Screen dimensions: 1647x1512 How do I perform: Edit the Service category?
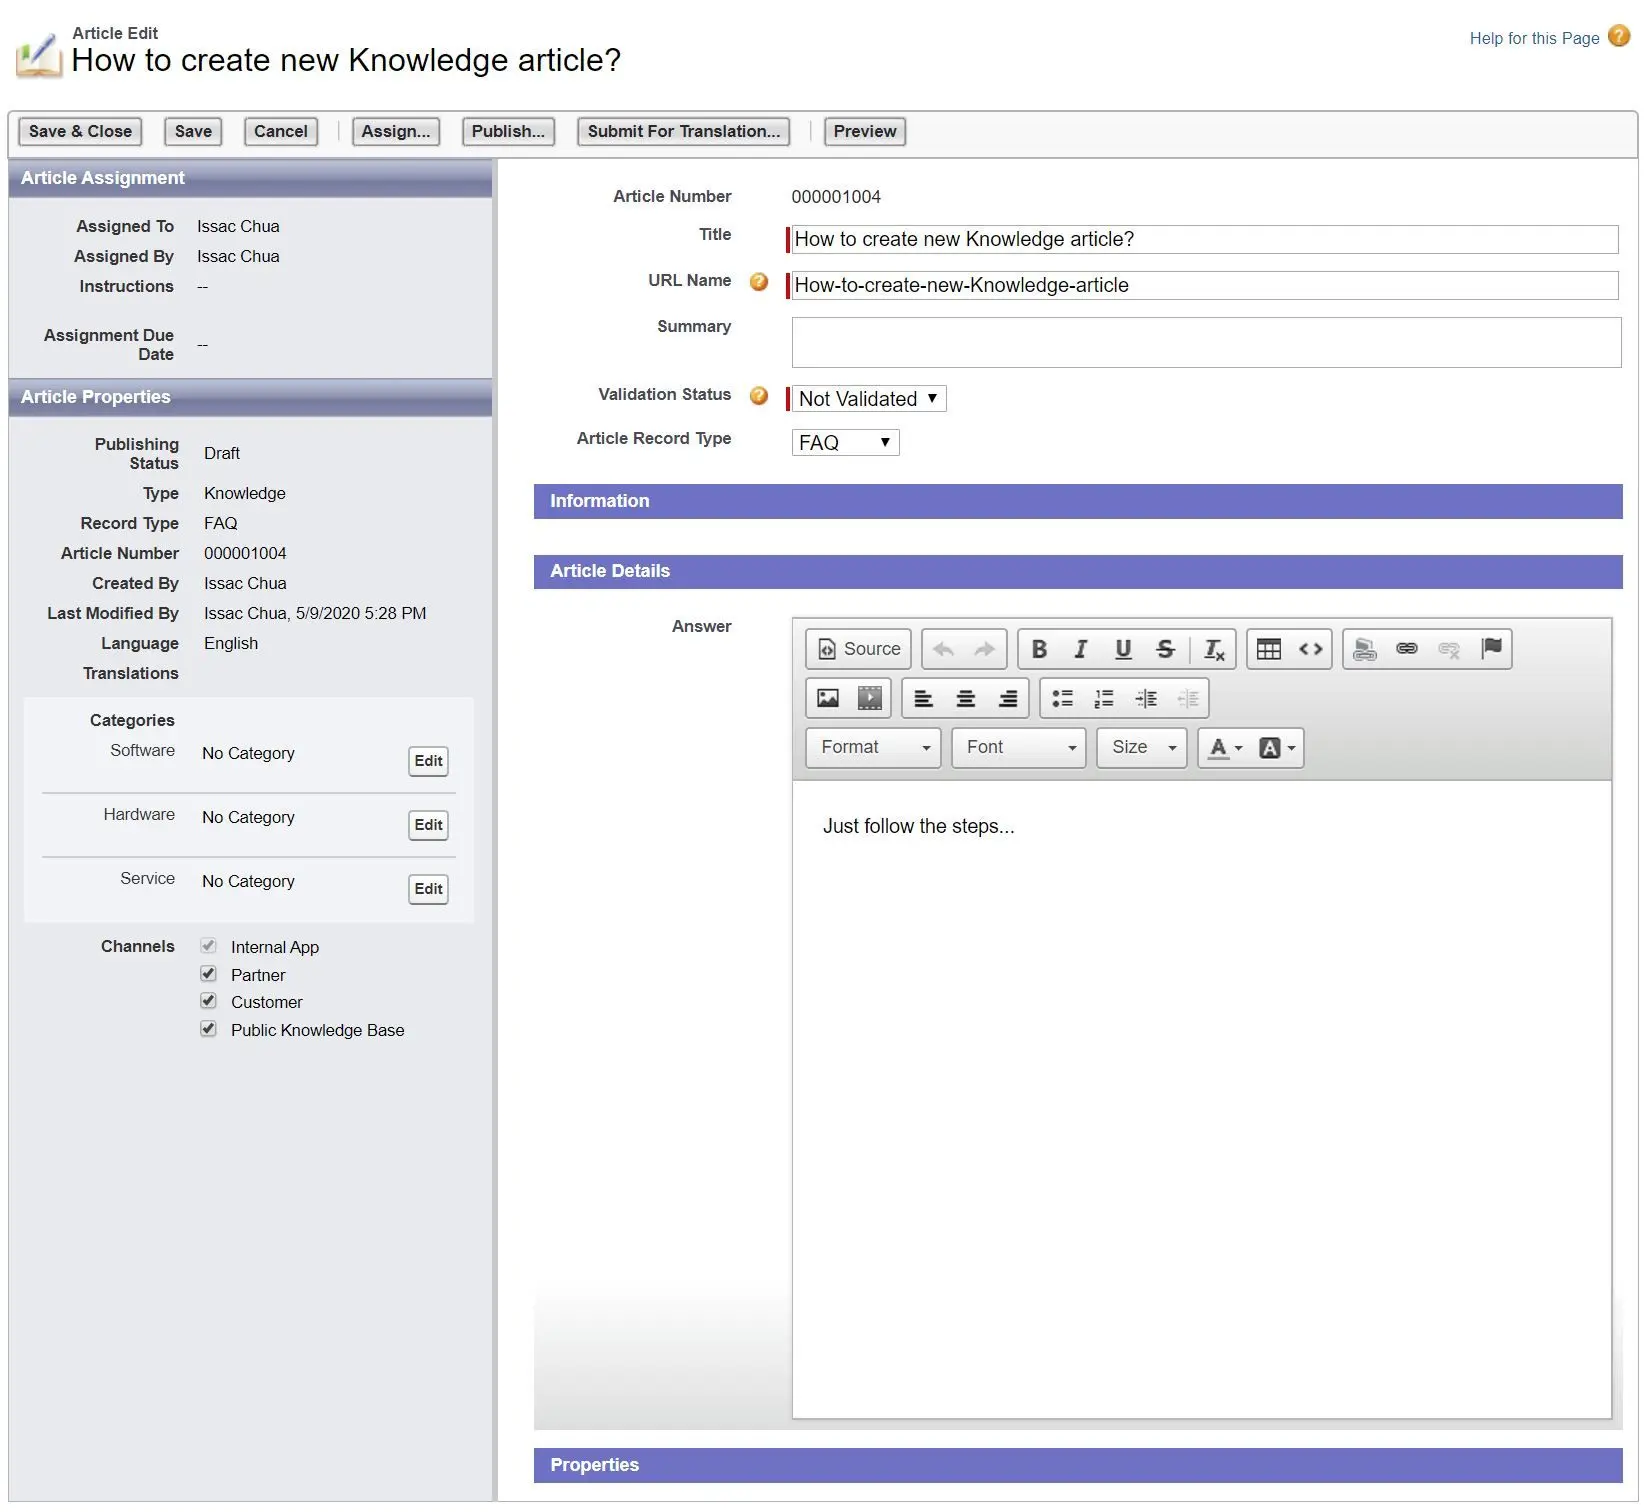pos(428,890)
